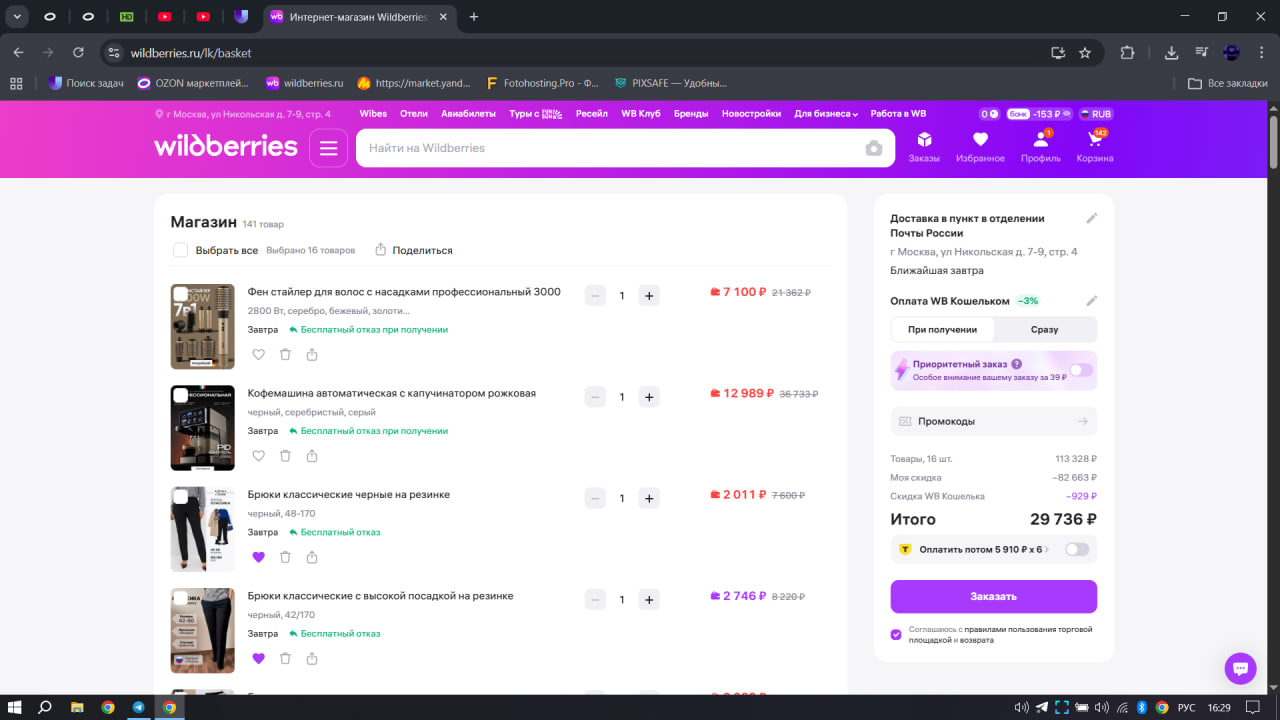Viewport: 1280px width, 720px height.
Task: Expand the Для бизнеса dropdown
Action: click(x=826, y=114)
